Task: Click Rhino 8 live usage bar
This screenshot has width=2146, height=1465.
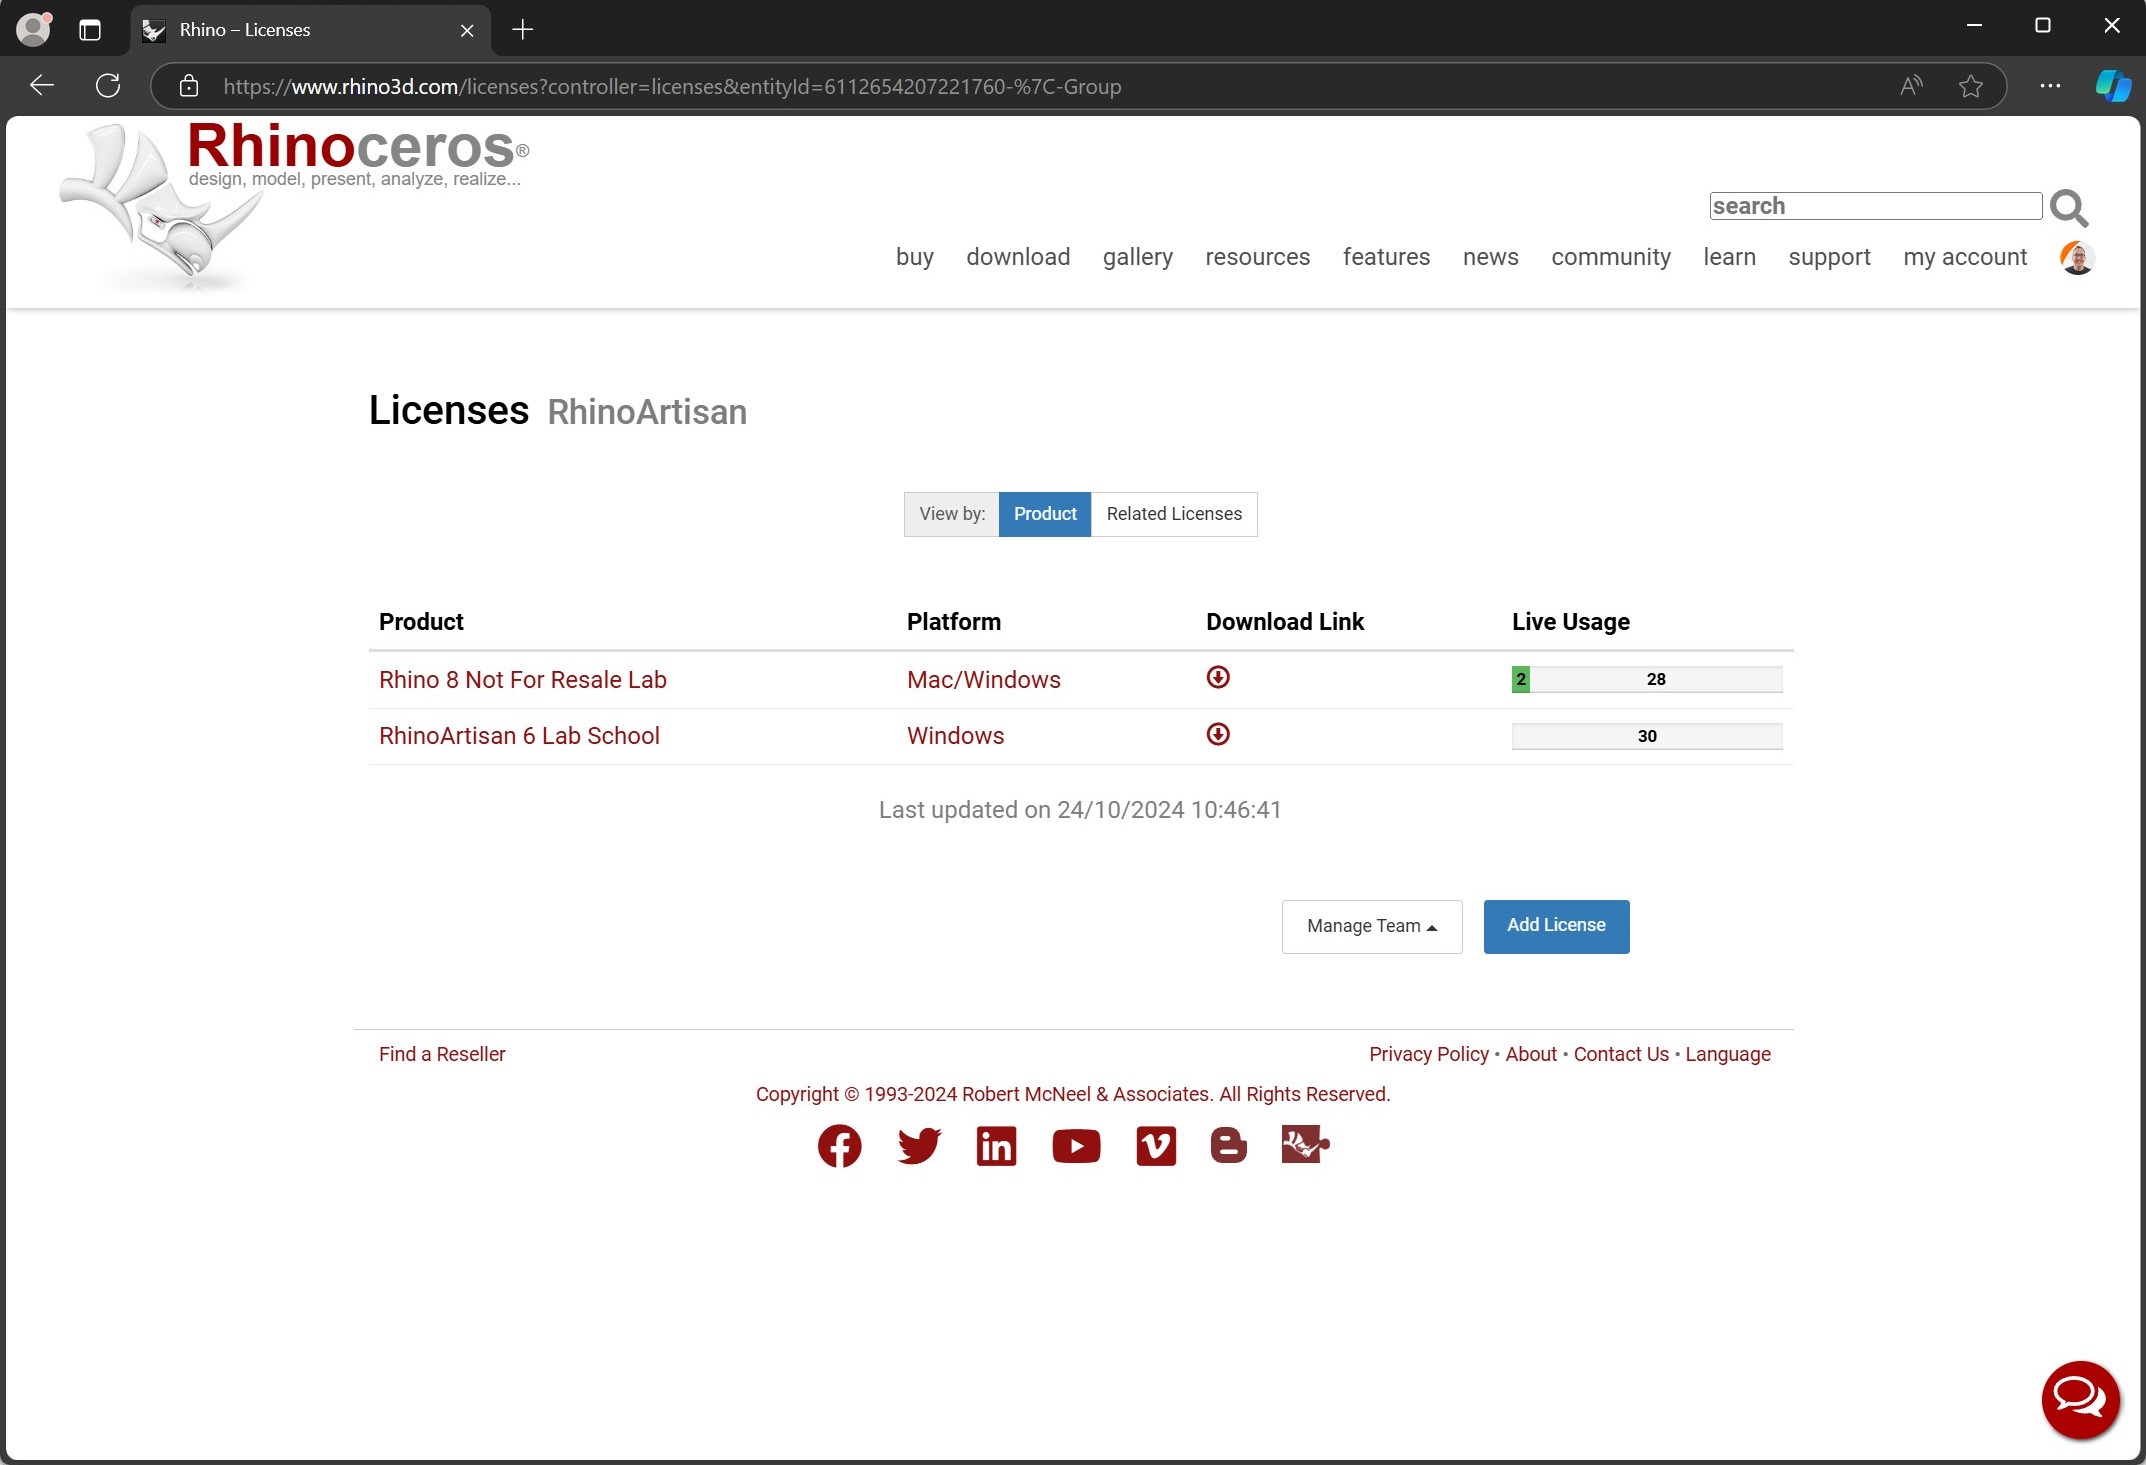Action: tap(1646, 680)
